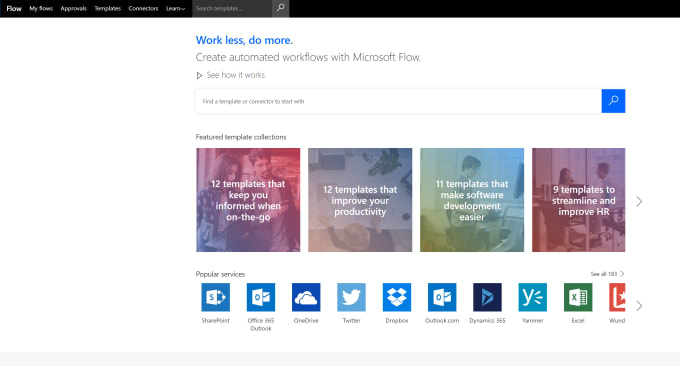Open My flows in navigation
The width and height of the screenshot is (680, 366).
pos(41,8)
